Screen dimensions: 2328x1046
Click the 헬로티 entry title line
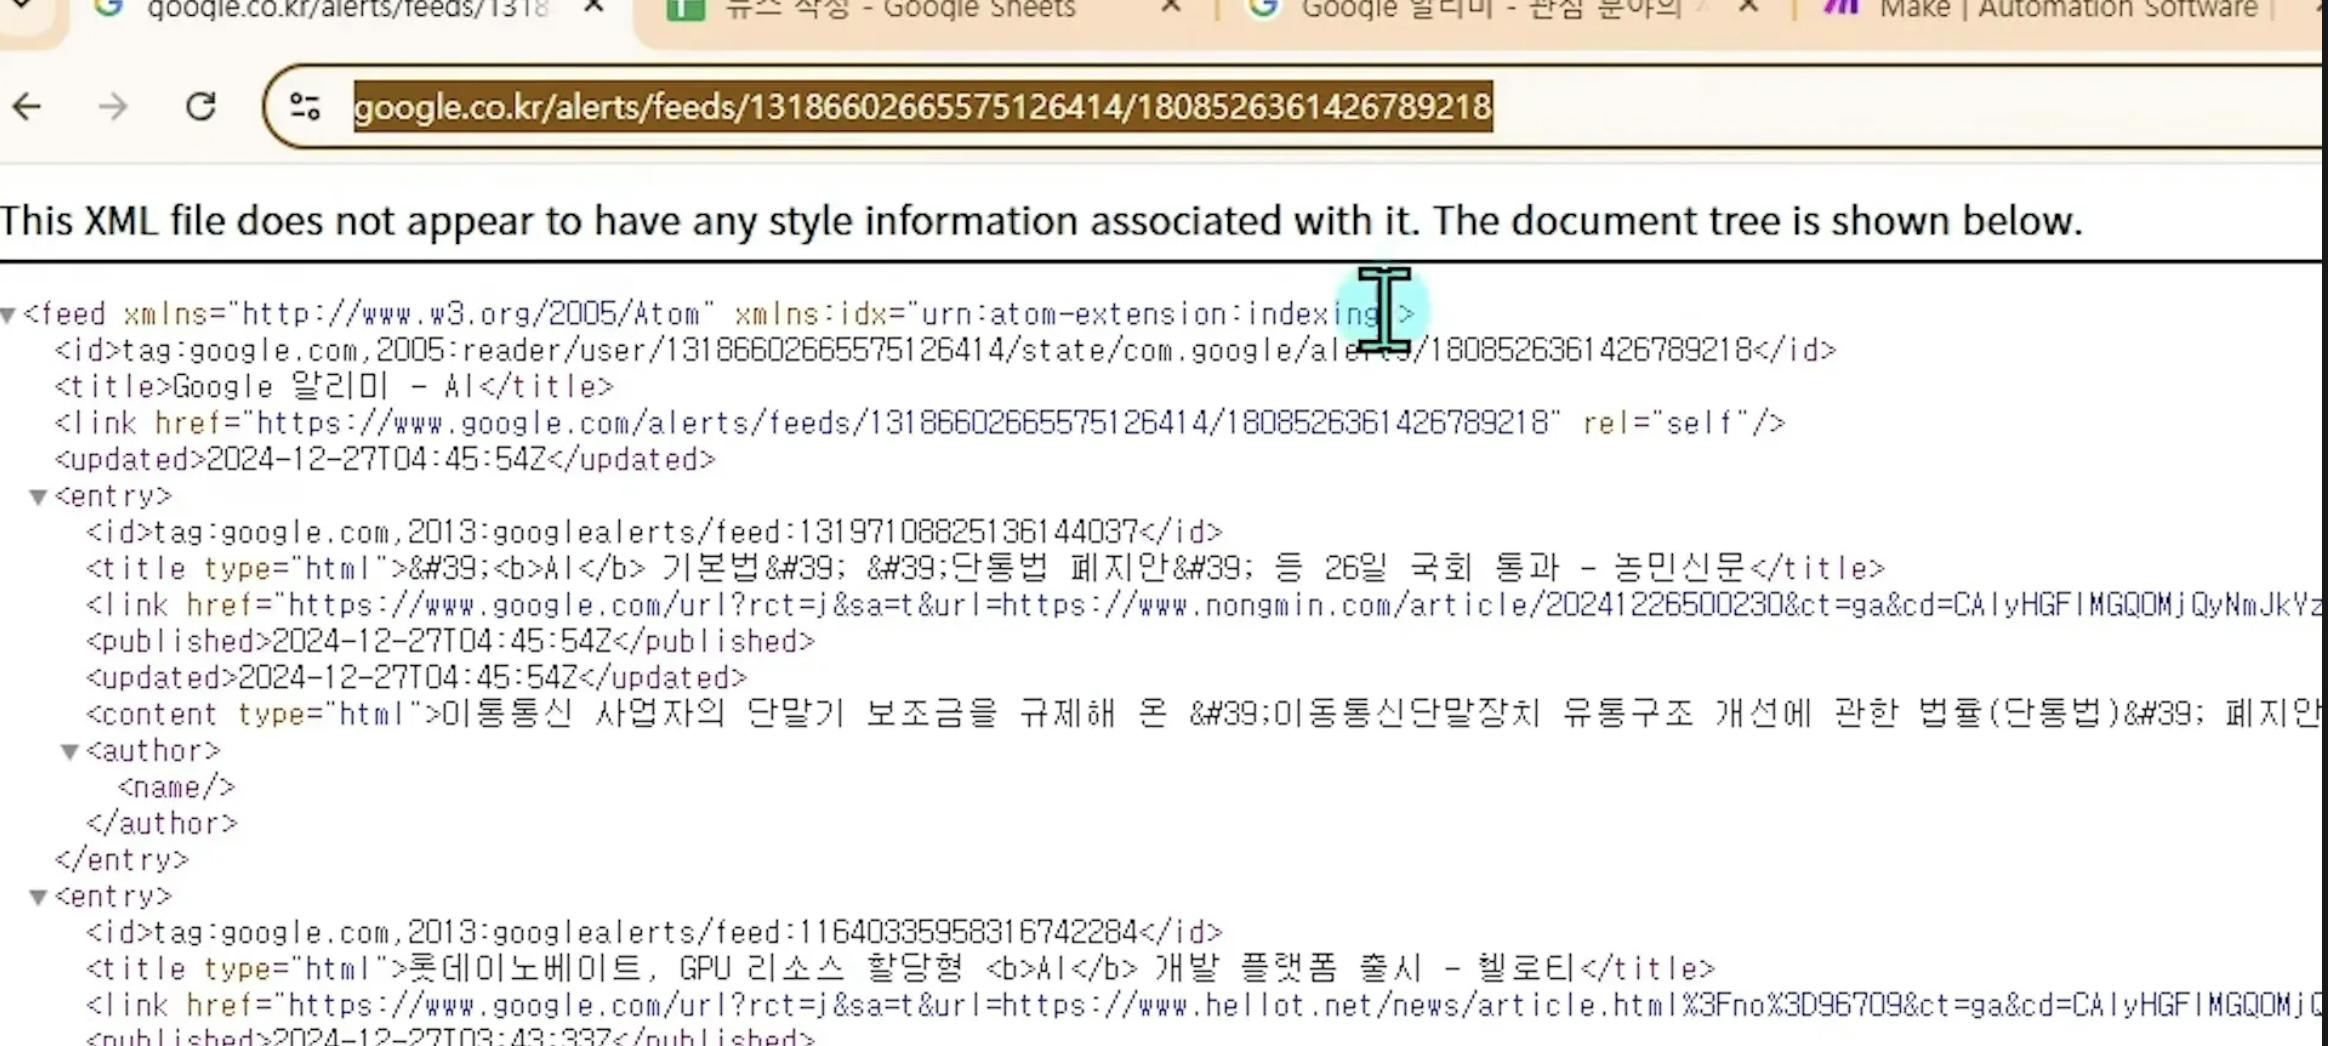pos(900,968)
